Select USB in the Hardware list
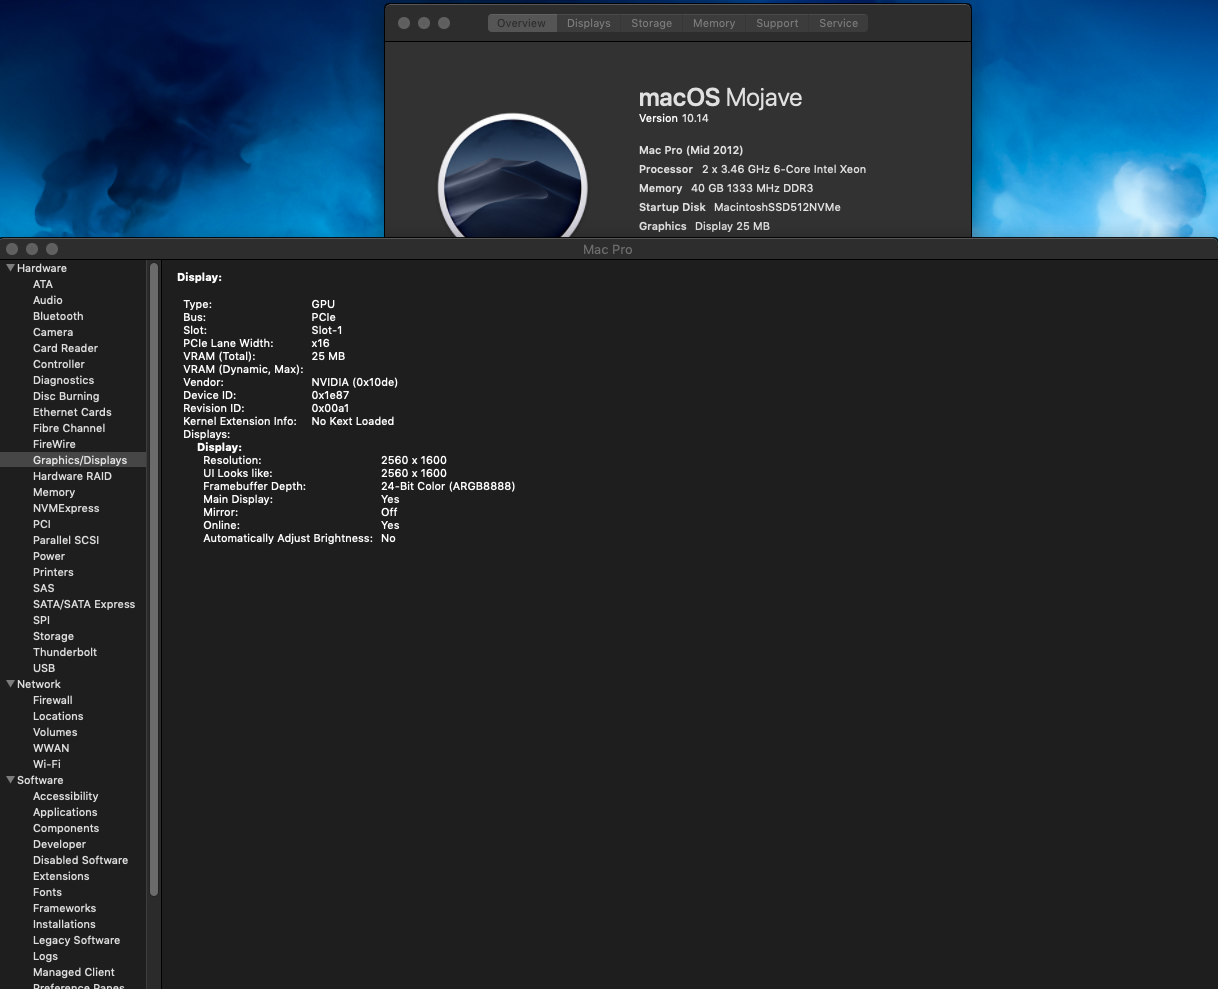 click(x=44, y=668)
